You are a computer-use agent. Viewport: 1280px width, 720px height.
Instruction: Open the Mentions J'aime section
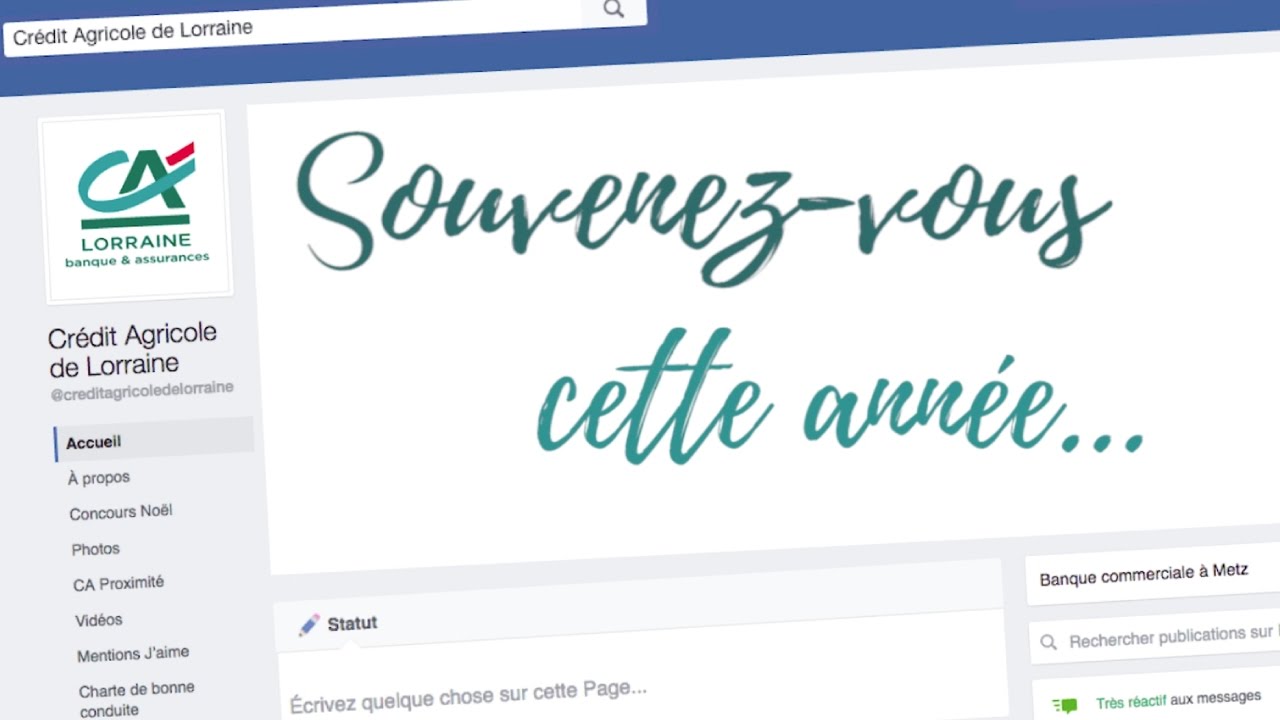133,654
